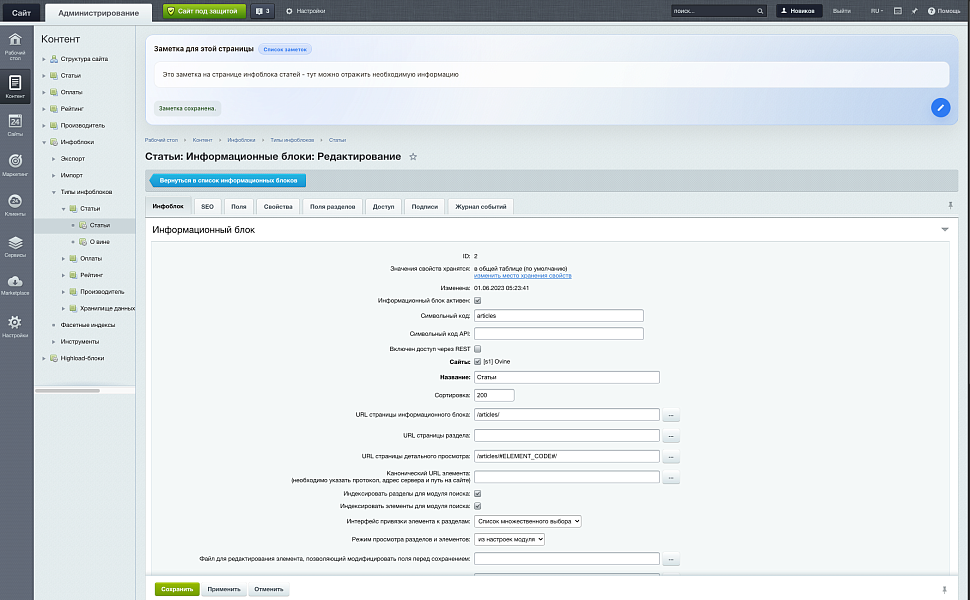Expand the Производитель node under Типы инфоблоков

tap(63, 292)
